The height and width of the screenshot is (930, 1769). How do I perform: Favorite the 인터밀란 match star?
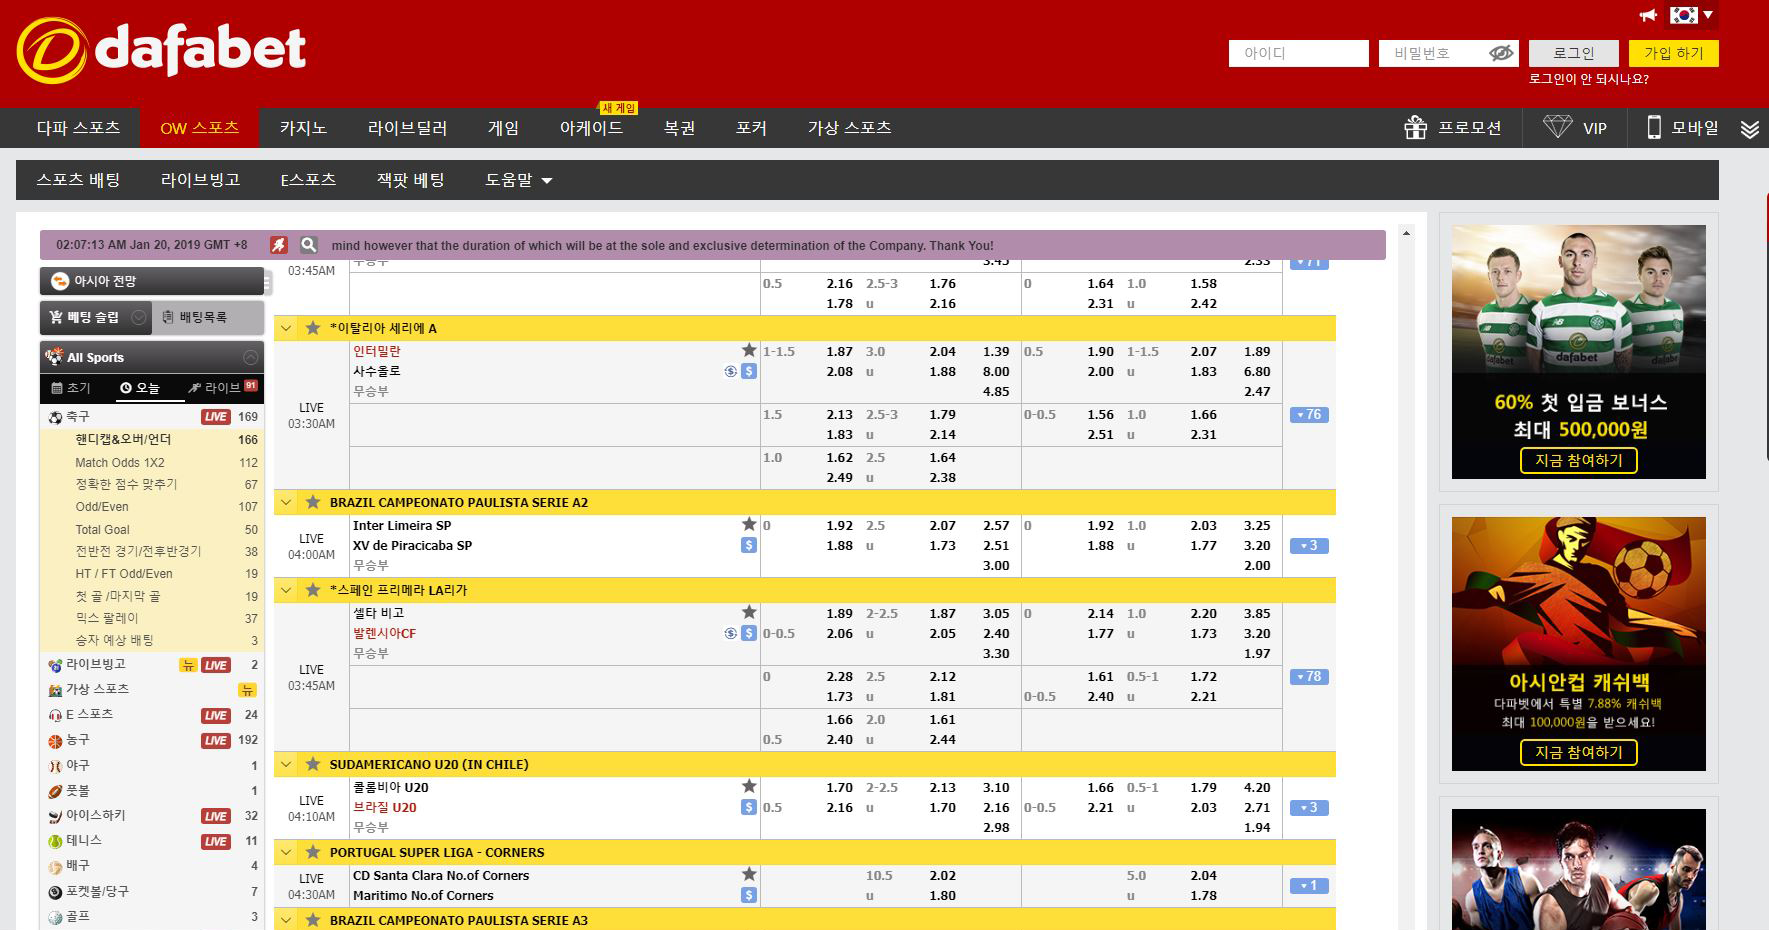tap(749, 350)
